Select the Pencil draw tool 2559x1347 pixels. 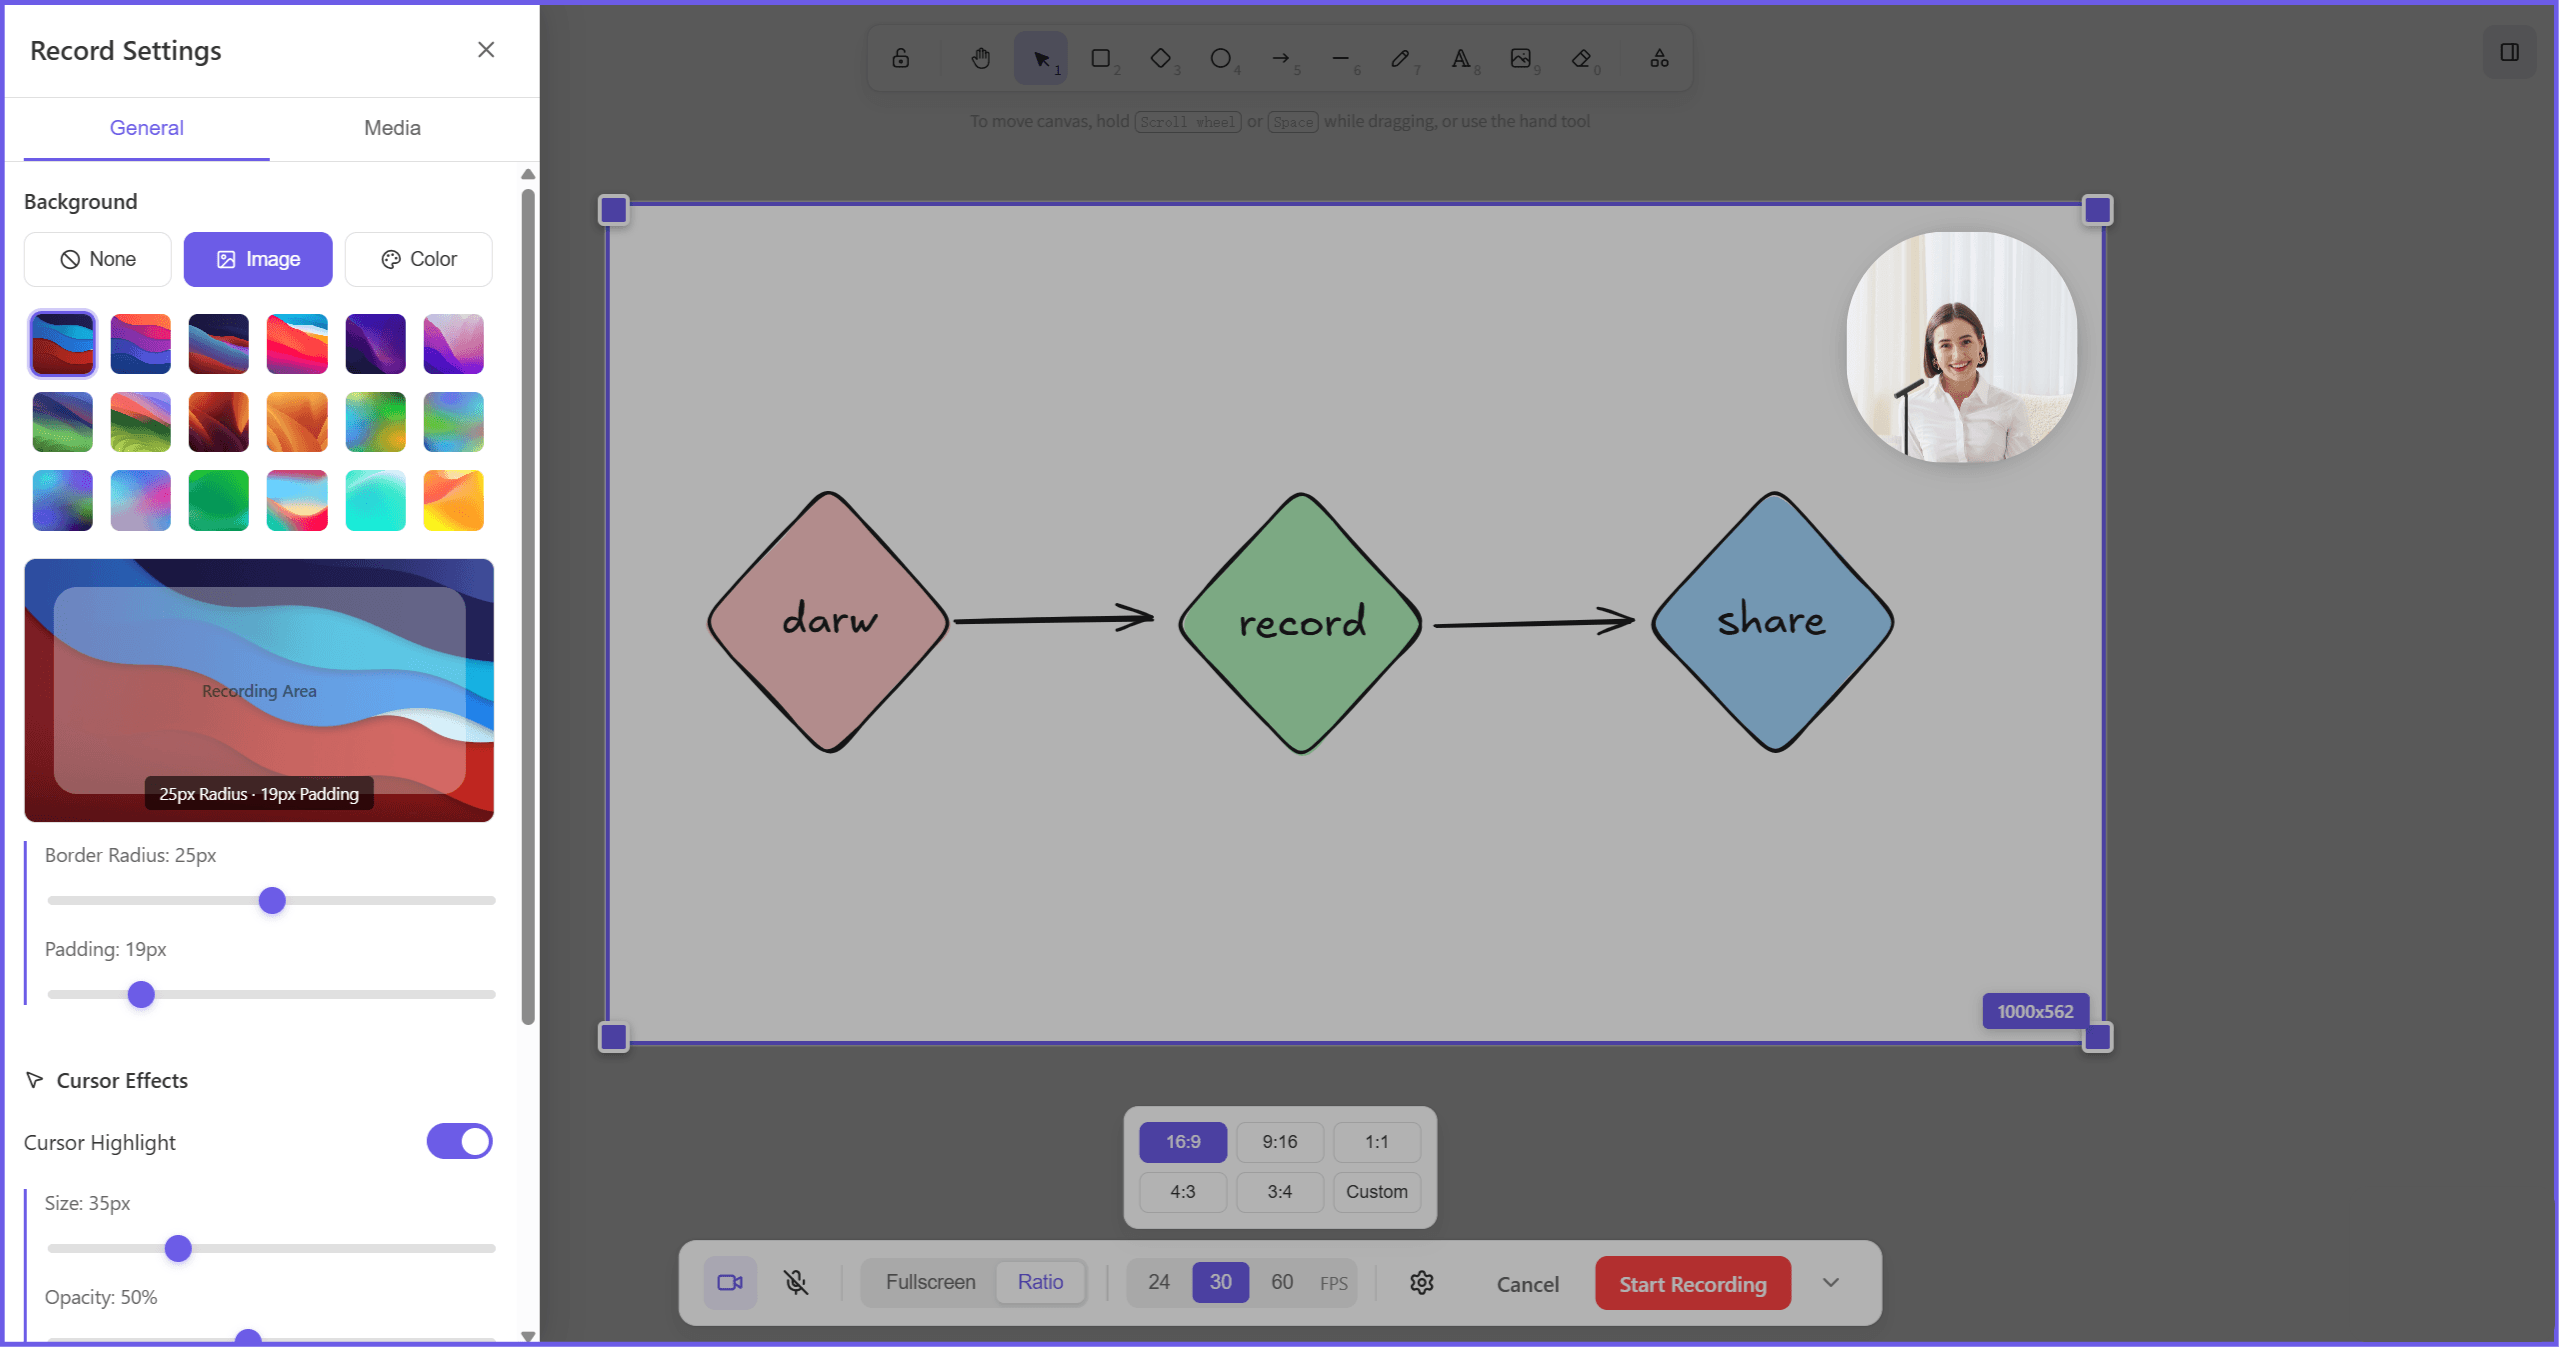click(1400, 57)
